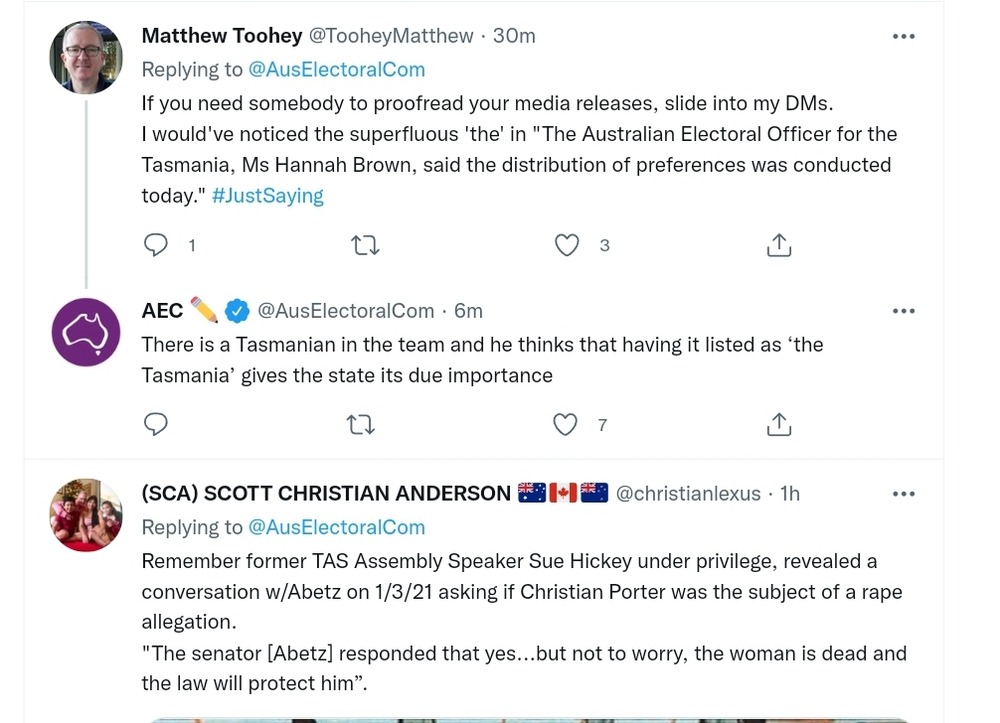Open the AEC purple profile avatar
Screen dimensions: 1000x723
[86, 331]
